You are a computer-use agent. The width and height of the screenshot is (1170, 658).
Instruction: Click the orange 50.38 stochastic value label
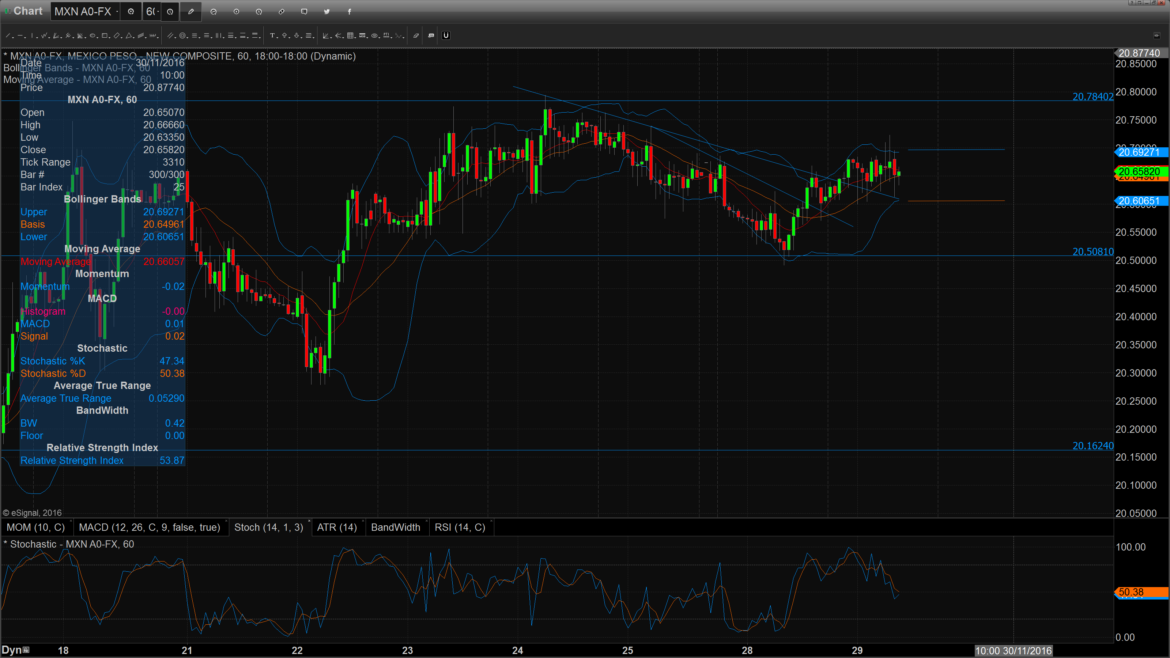[1142, 592]
